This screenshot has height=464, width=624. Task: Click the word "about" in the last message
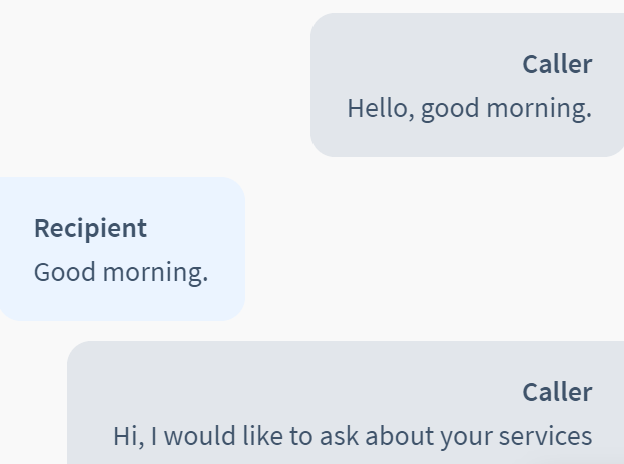399,436
